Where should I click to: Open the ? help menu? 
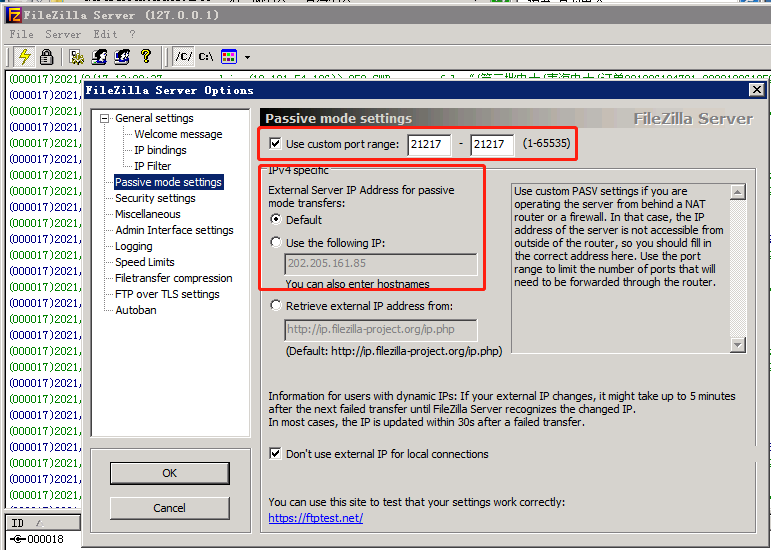click(x=132, y=34)
